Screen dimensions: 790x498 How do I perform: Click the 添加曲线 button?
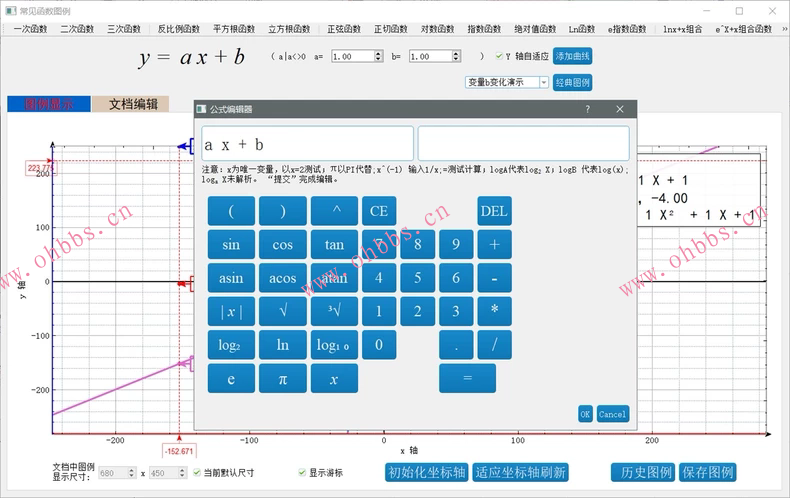[x=572, y=56]
